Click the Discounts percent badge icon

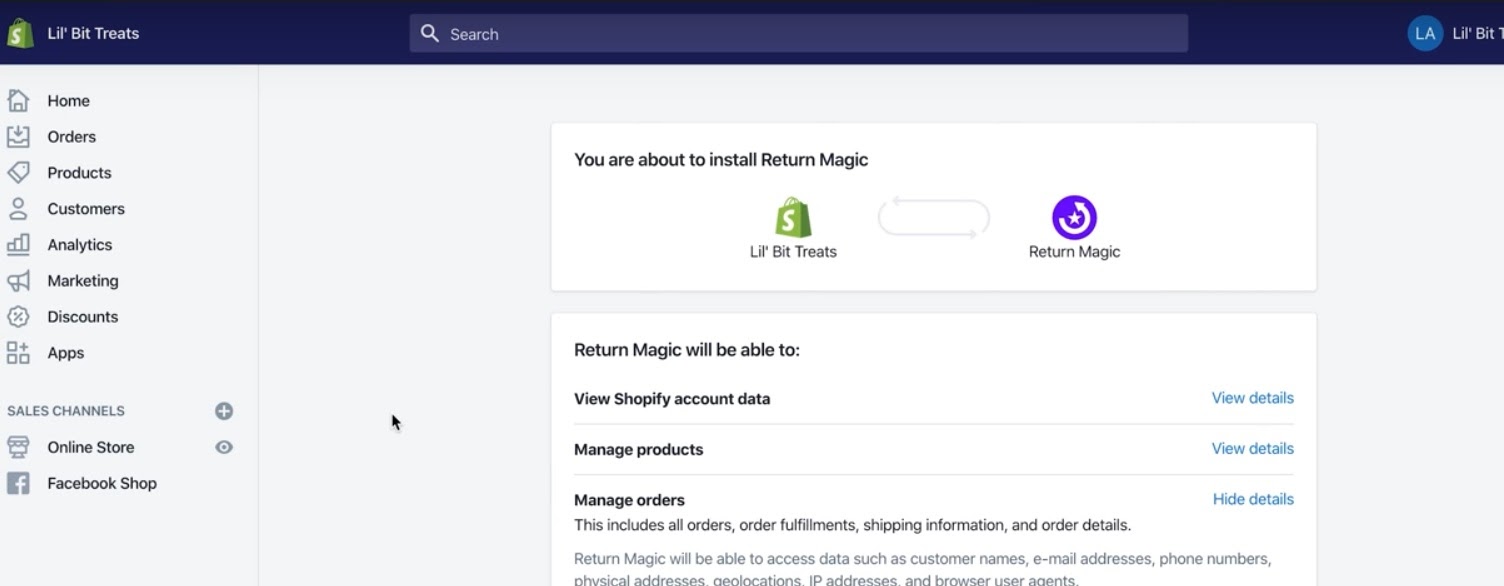coord(18,316)
